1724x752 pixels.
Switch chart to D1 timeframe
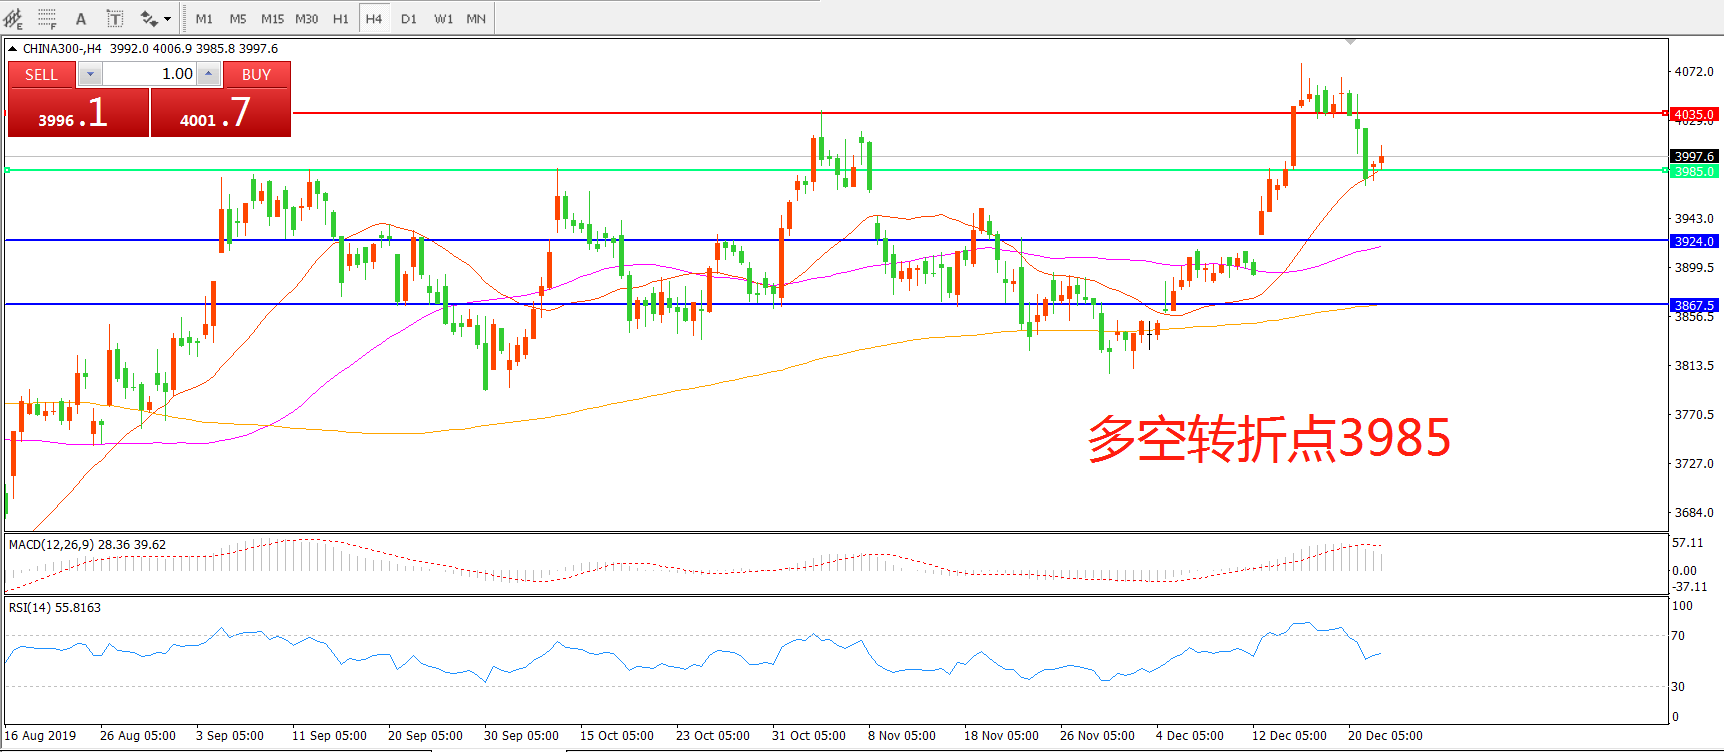click(x=408, y=18)
